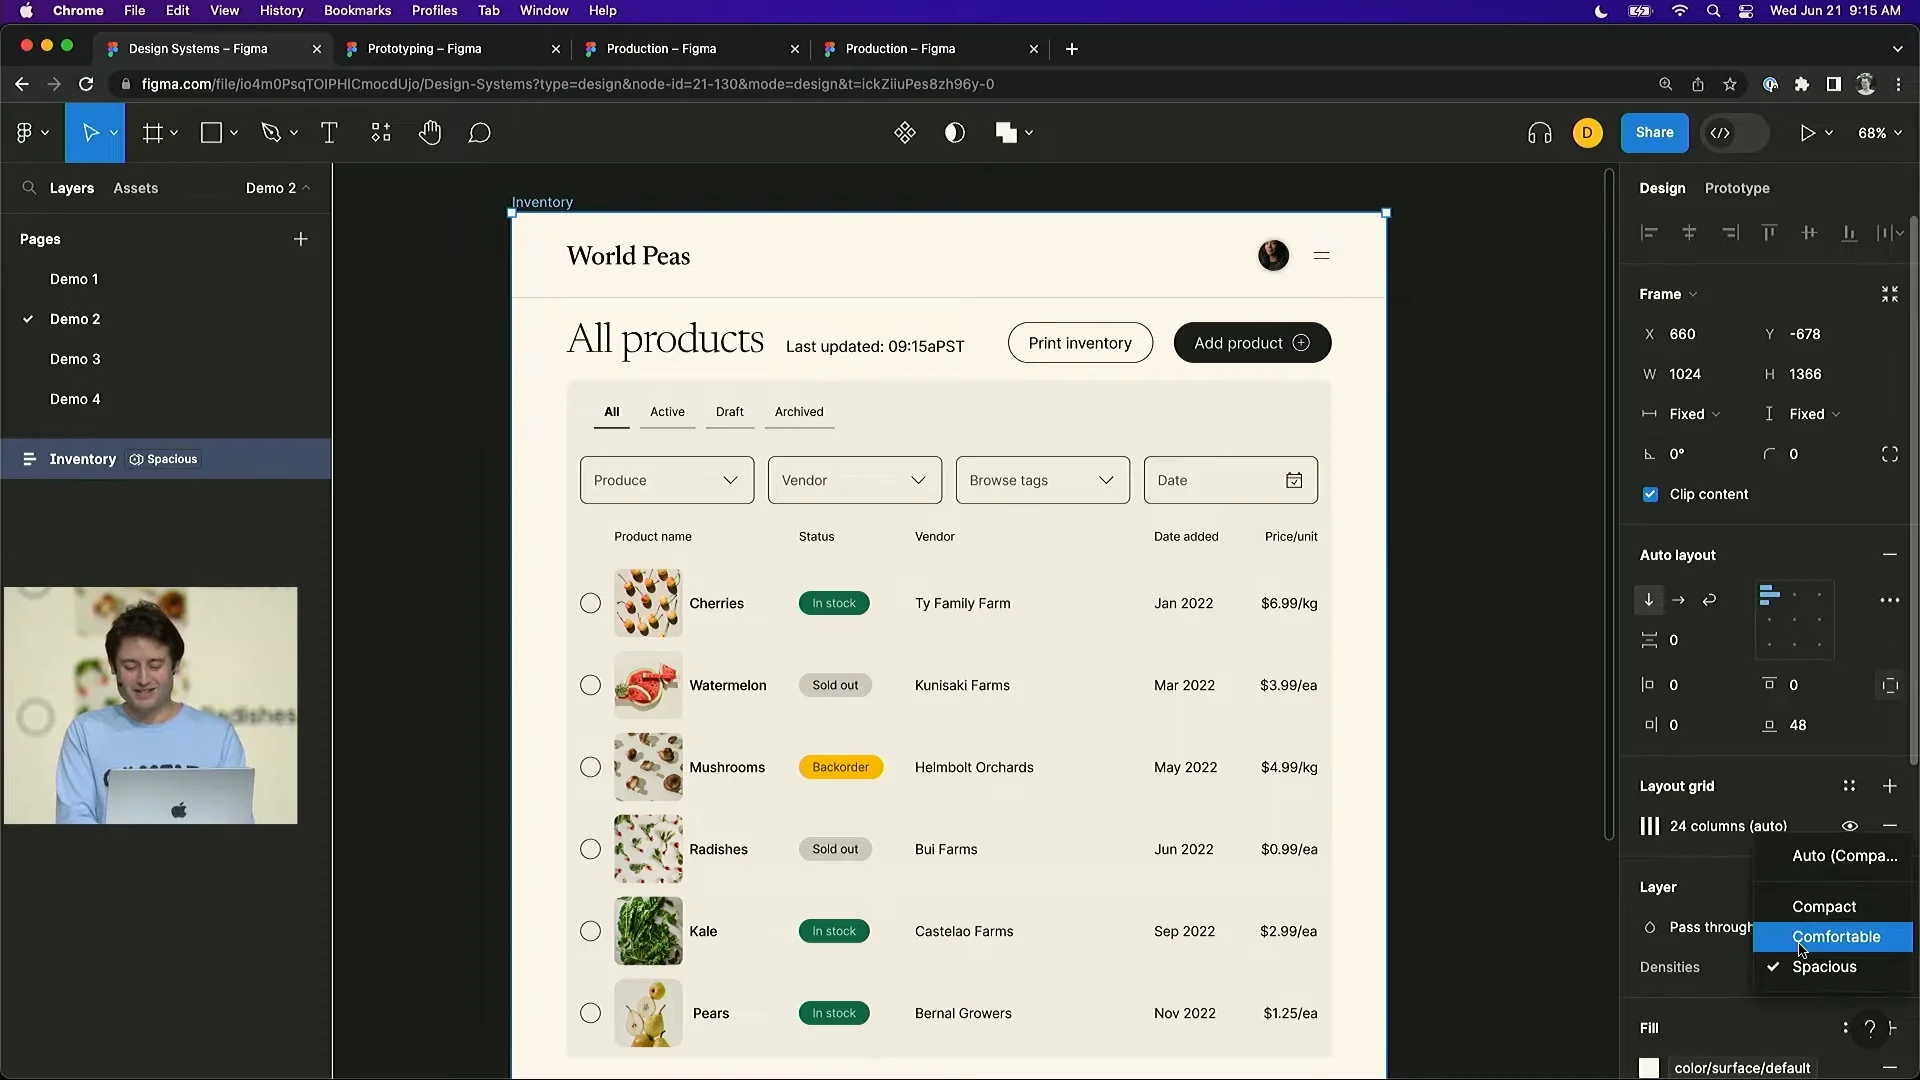Toggle Clip content checkbox
This screenshot has width=1920, height=1080.
tap(1650, 494)
